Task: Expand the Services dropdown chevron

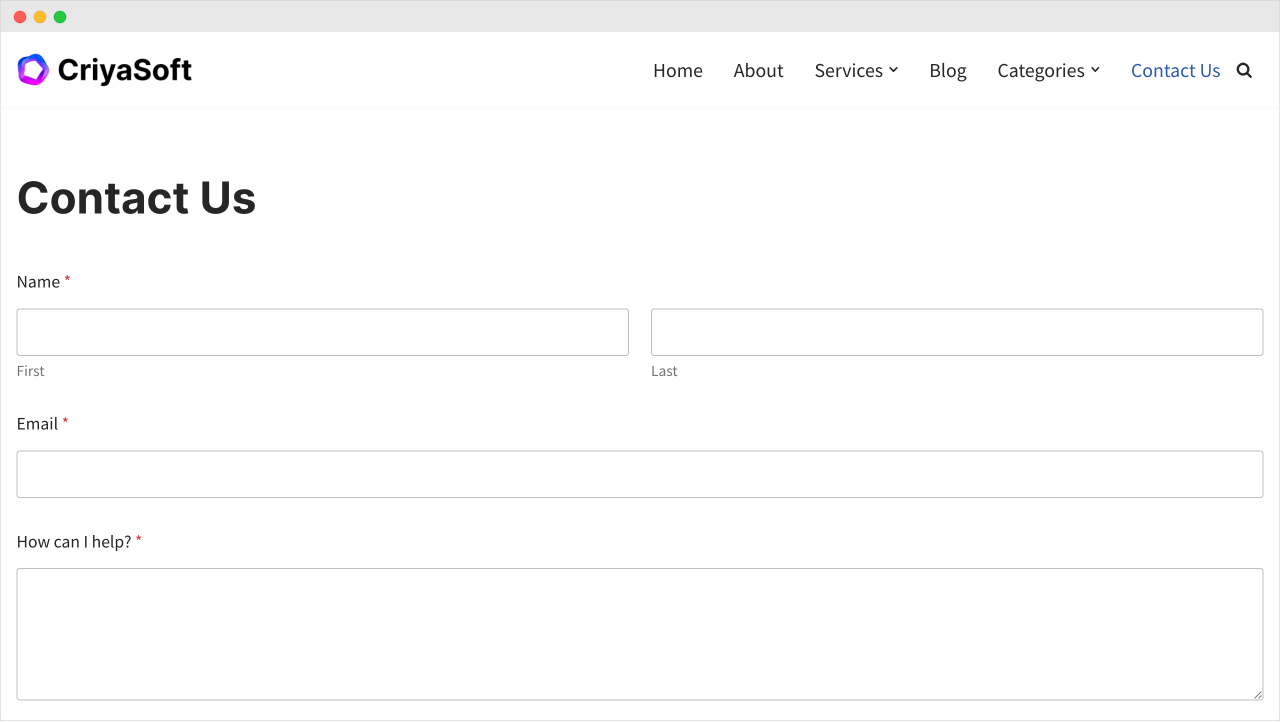Action: [894, 70]
